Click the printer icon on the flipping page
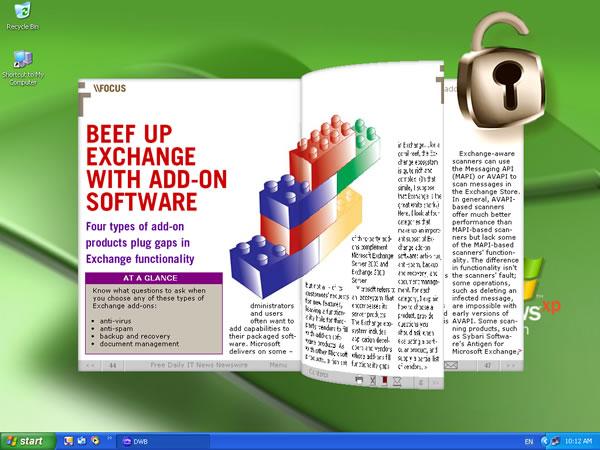The image size is (600, 450). (x=359, y=380)
